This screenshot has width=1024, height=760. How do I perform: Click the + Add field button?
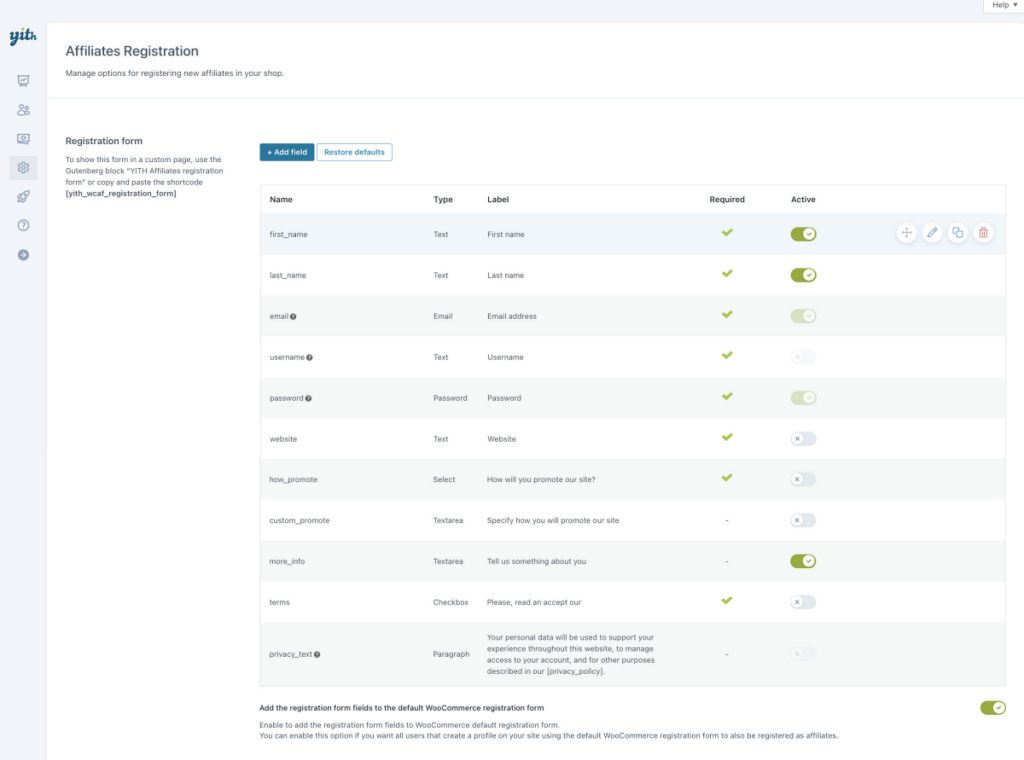pos(286,152)
